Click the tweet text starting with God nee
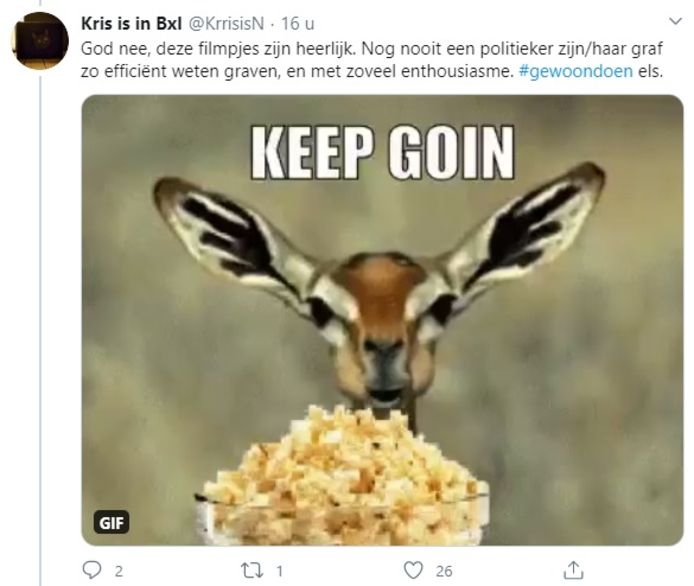 [300, 48]
